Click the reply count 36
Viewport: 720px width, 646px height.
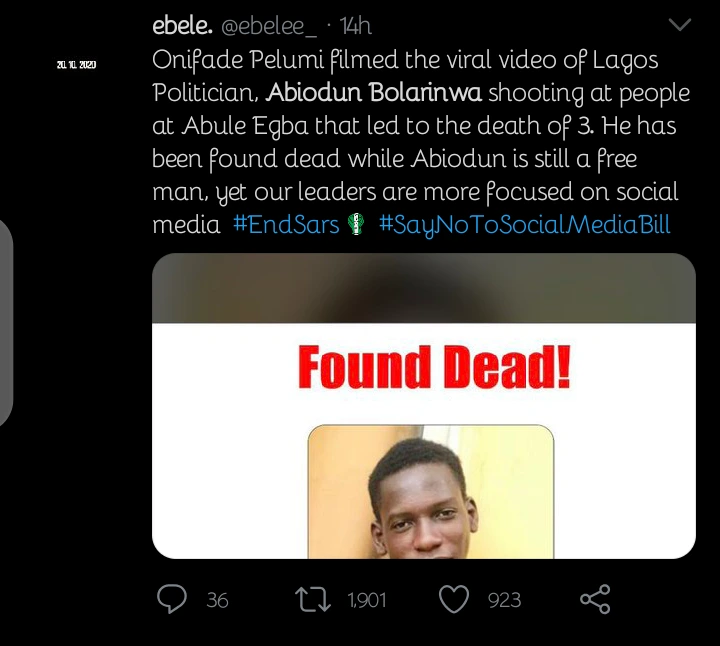pyautogui.click(x=217, y=600)
